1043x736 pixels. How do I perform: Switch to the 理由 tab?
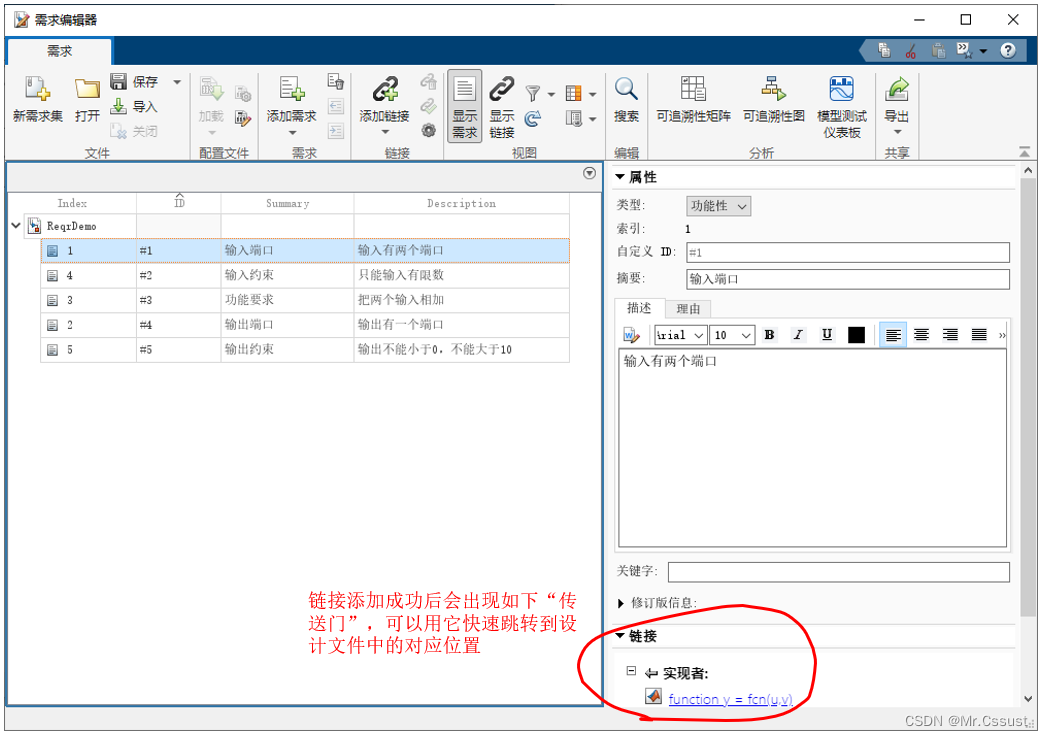pos(688,309)
